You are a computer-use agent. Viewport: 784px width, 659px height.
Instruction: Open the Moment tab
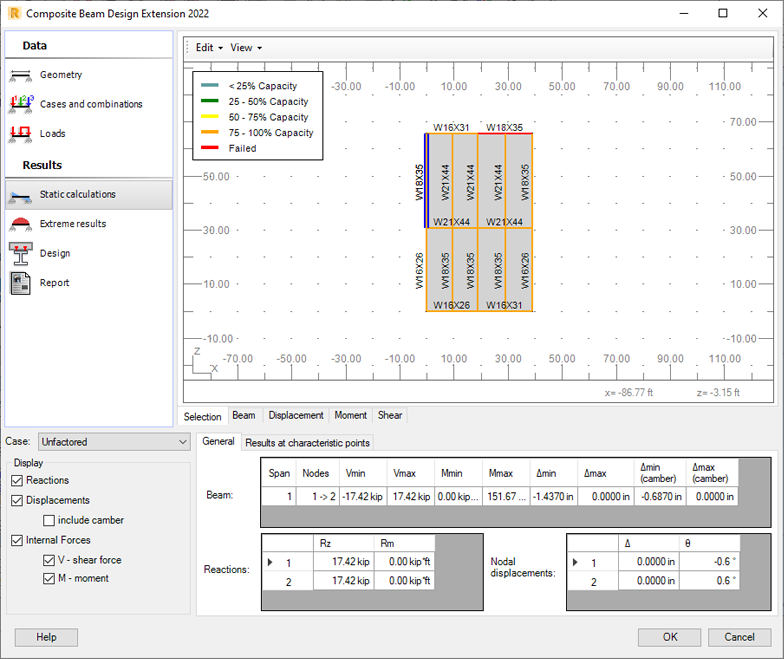click(350, 416)
